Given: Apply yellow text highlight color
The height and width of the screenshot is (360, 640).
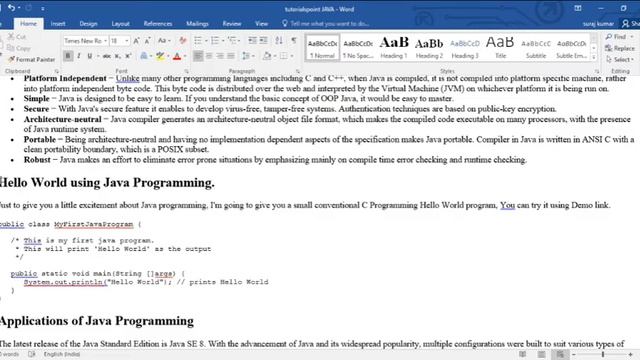Looking at the screenshot, I should (160, 56).
